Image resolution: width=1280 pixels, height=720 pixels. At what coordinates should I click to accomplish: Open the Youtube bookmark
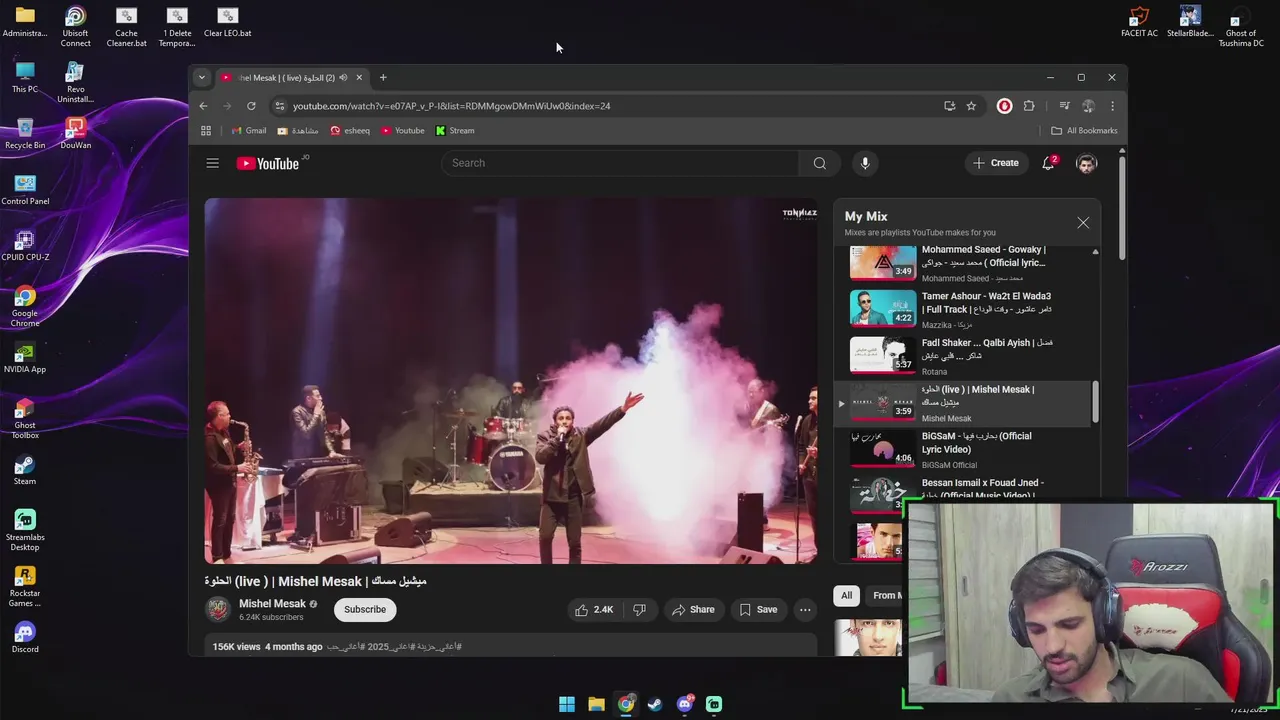tap(402, 130)
